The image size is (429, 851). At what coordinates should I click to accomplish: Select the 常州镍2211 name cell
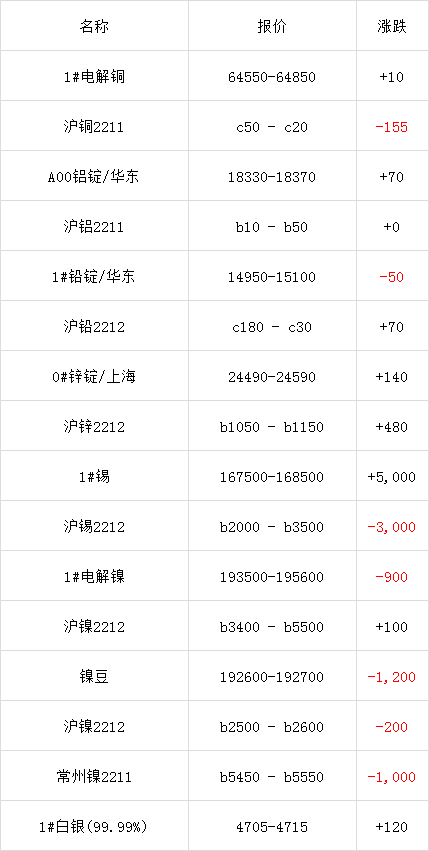pyautogui.click(x=94, y=777)
